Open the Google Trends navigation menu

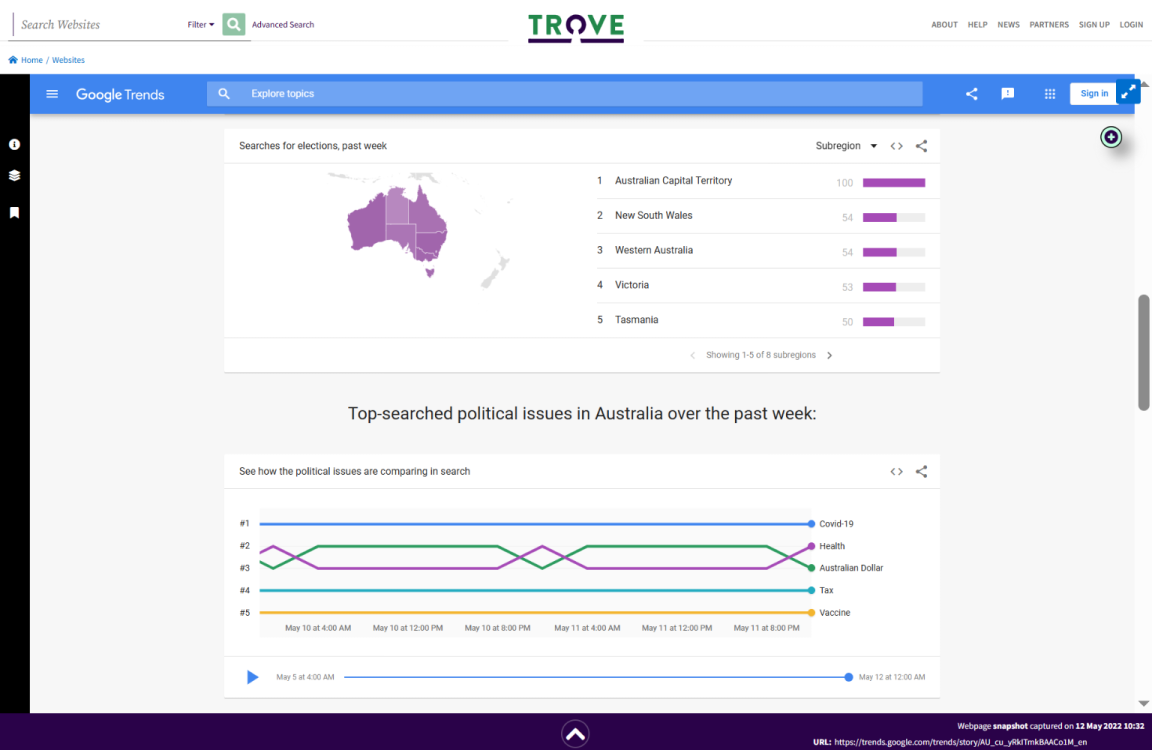pyautogui.click(x=52, y=93)
